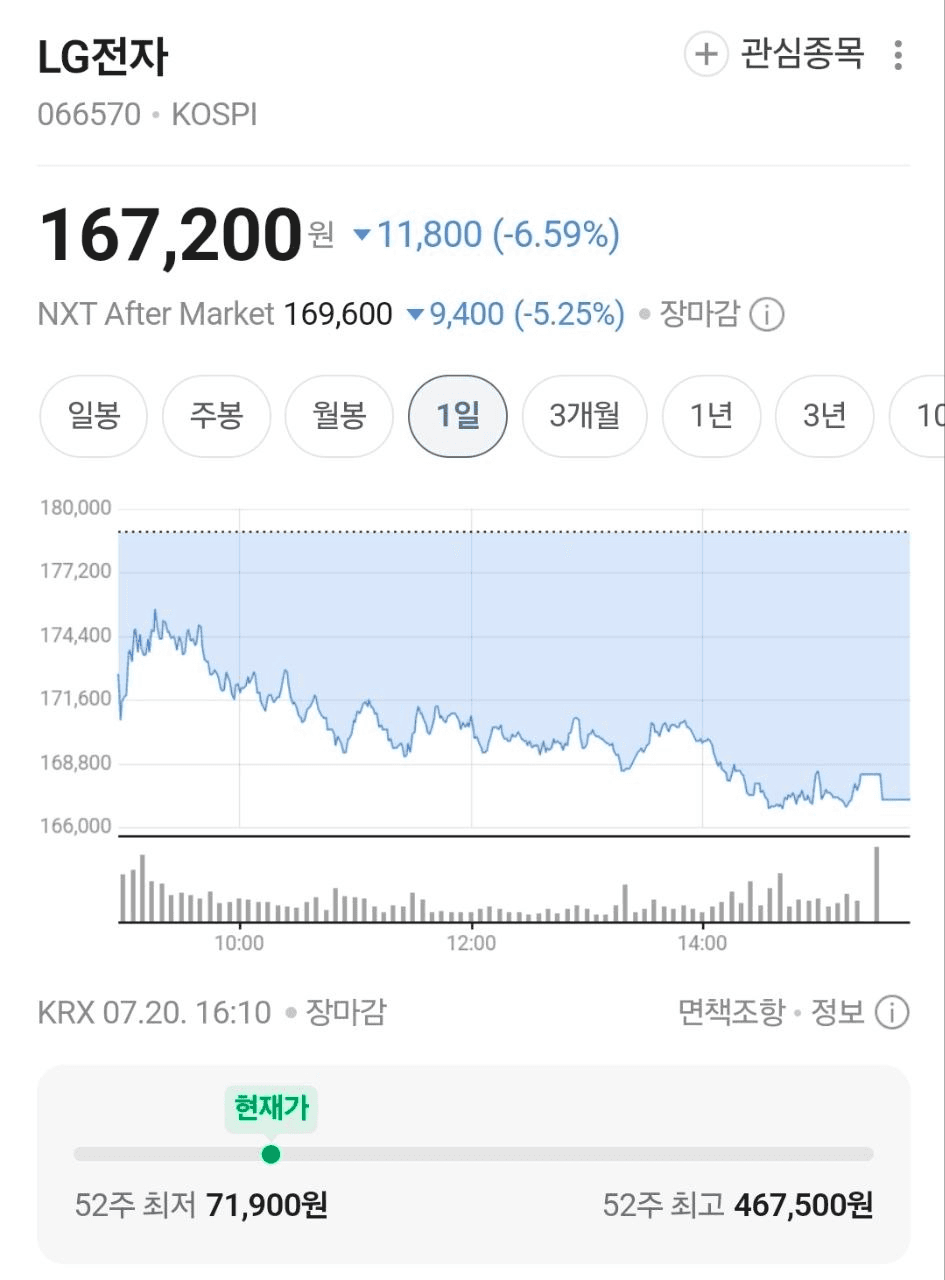Tap the partially visible 10년 tab
Image resolution: width=945 pixels, height=1280 pixels.
pyautogui.click(x=918, y=416)
